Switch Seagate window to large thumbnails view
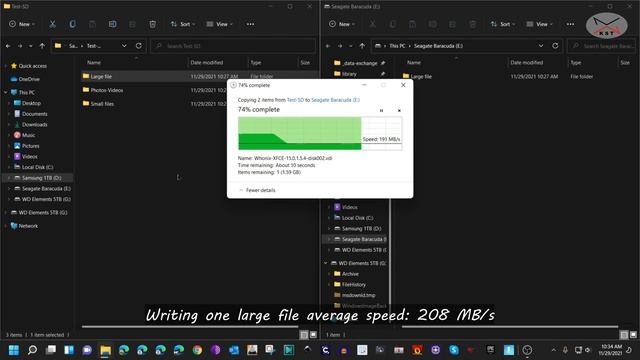Image resolution: width=640 pixels, height=360 pixels. coord(633,335)
